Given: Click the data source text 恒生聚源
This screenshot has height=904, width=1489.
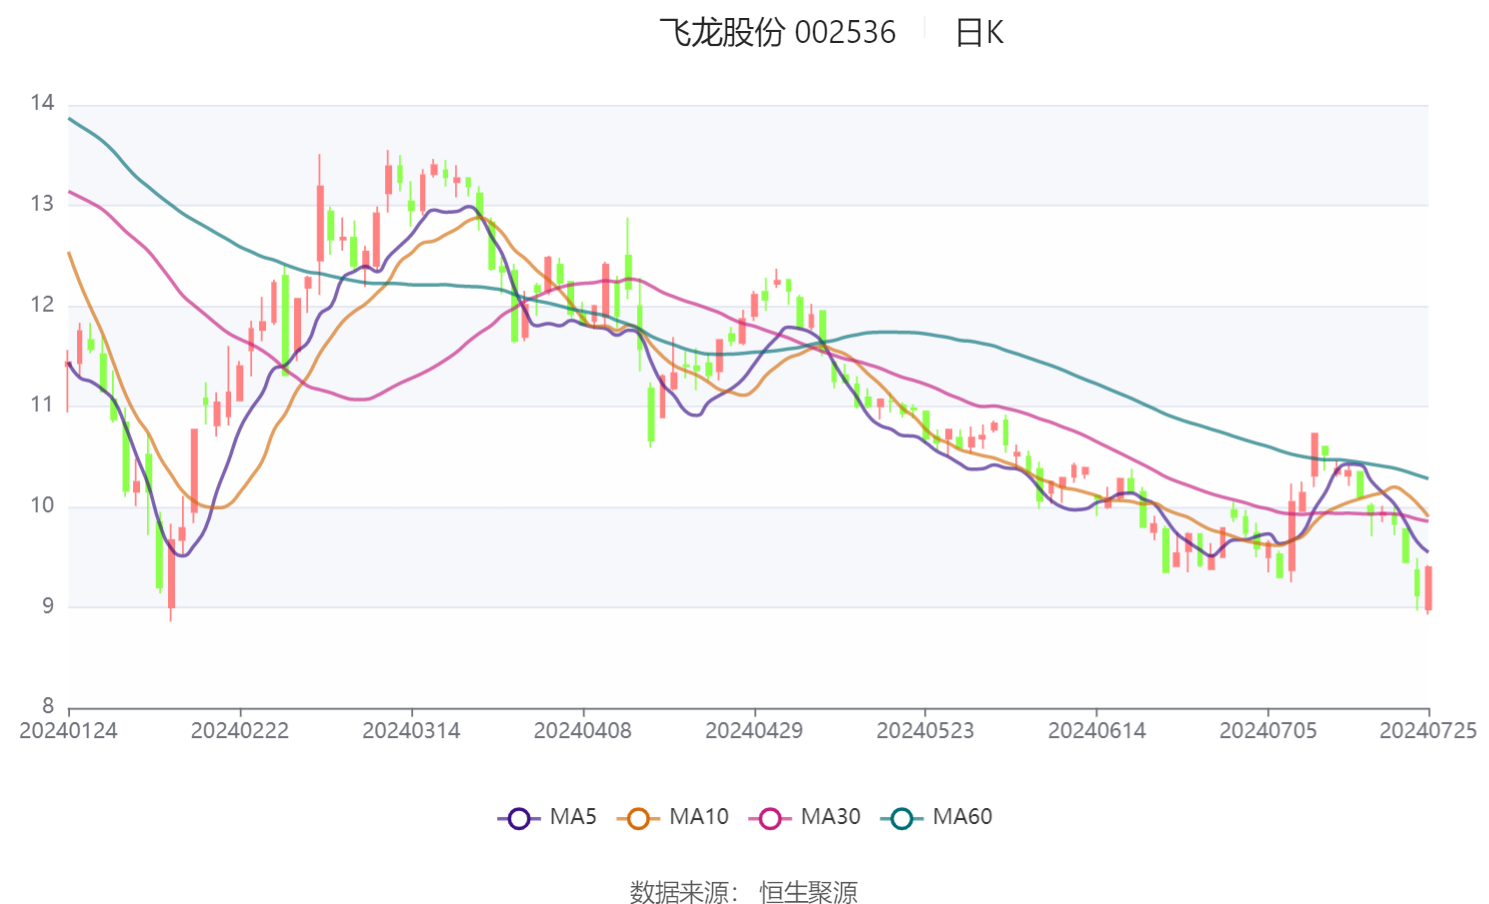Looking at the screenshot, I should tap(808, 891).
